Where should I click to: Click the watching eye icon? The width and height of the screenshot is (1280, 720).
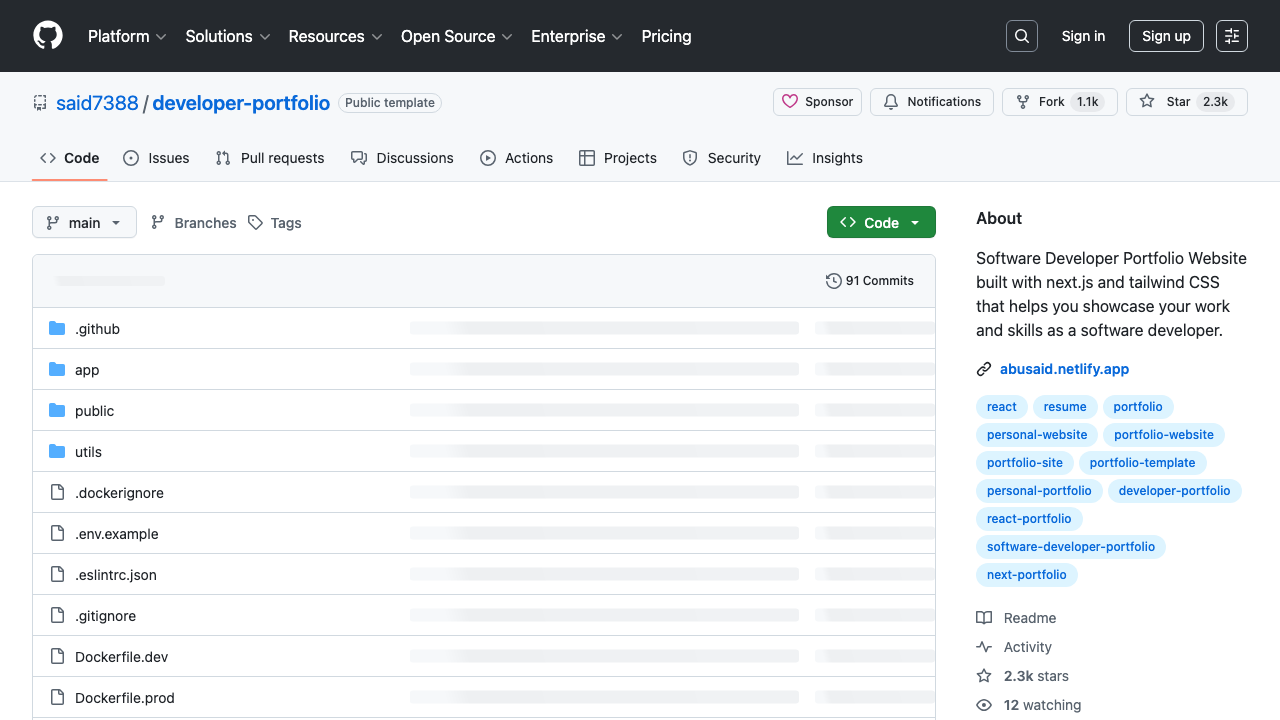point(985,705)
